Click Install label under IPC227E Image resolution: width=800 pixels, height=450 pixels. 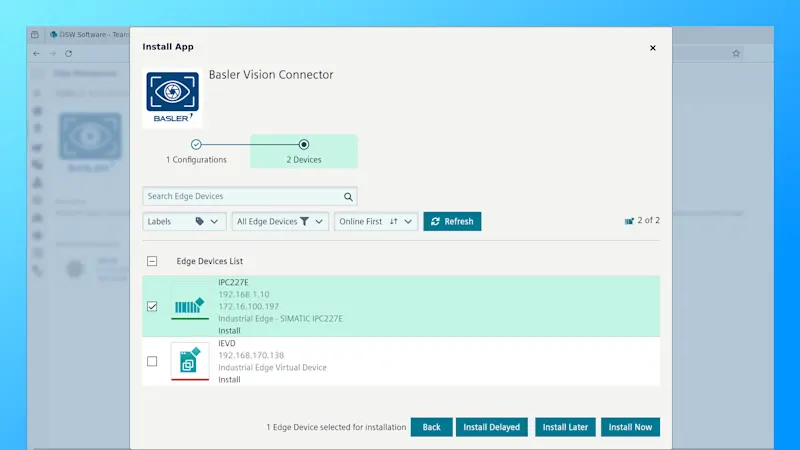click(x=229, y=331)
